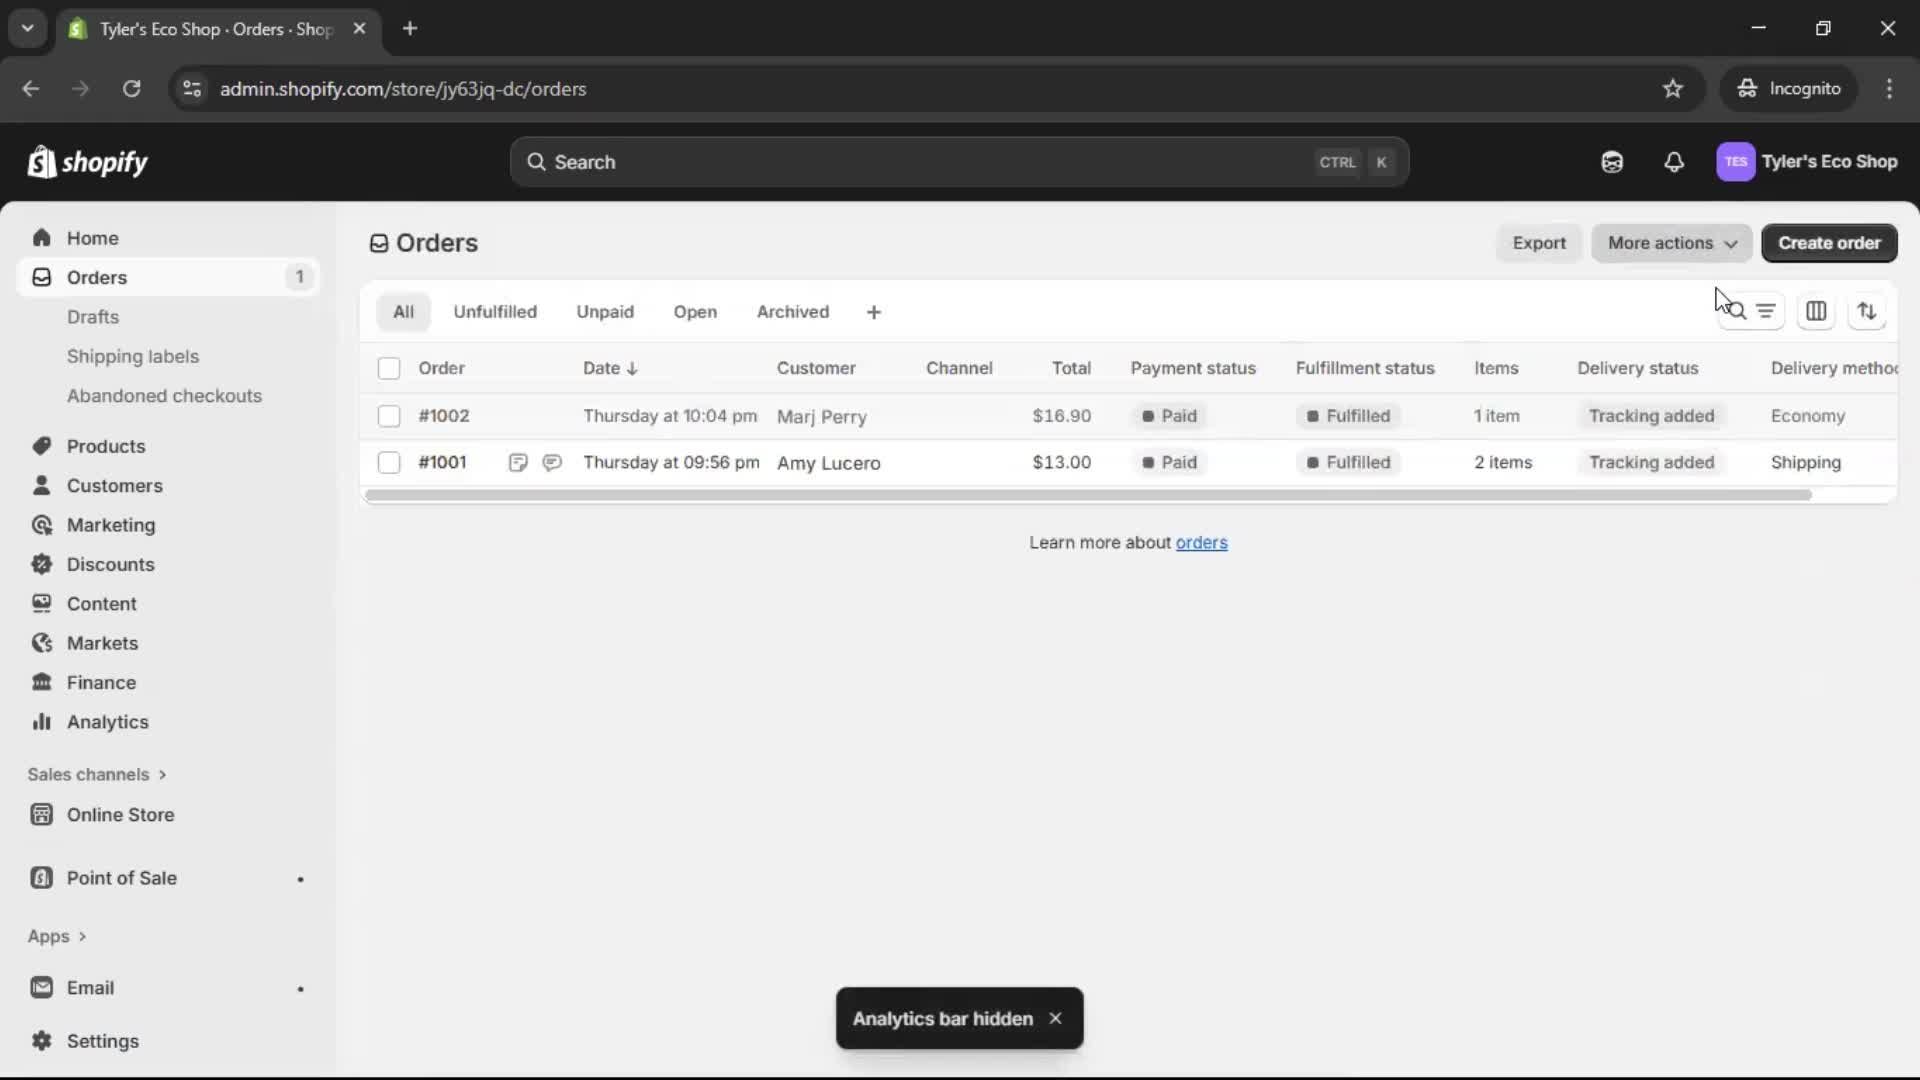The height and width of the screenshot is (1080, 1920).
Task: Open the filter icon in the orders list
Action: [x=1766, y=311]
